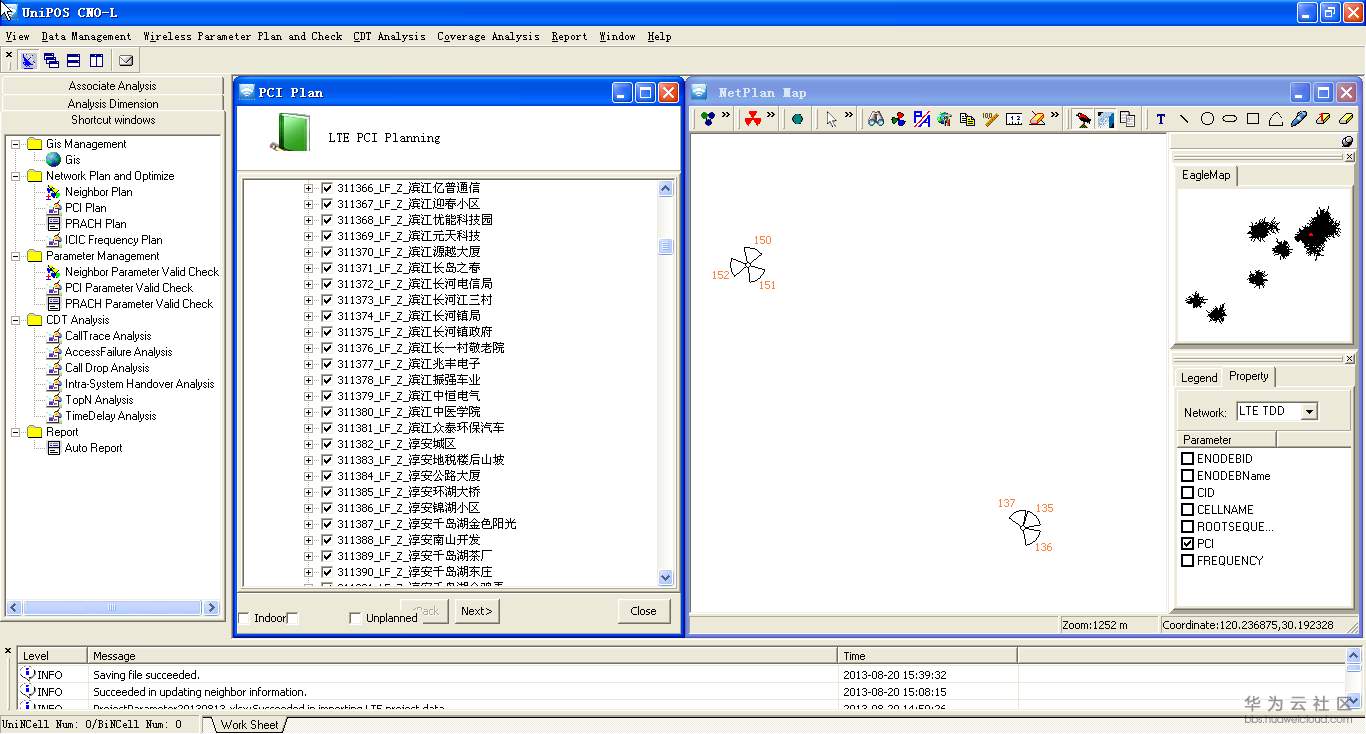Open the envelope mail icon

(x=126, y=60)
